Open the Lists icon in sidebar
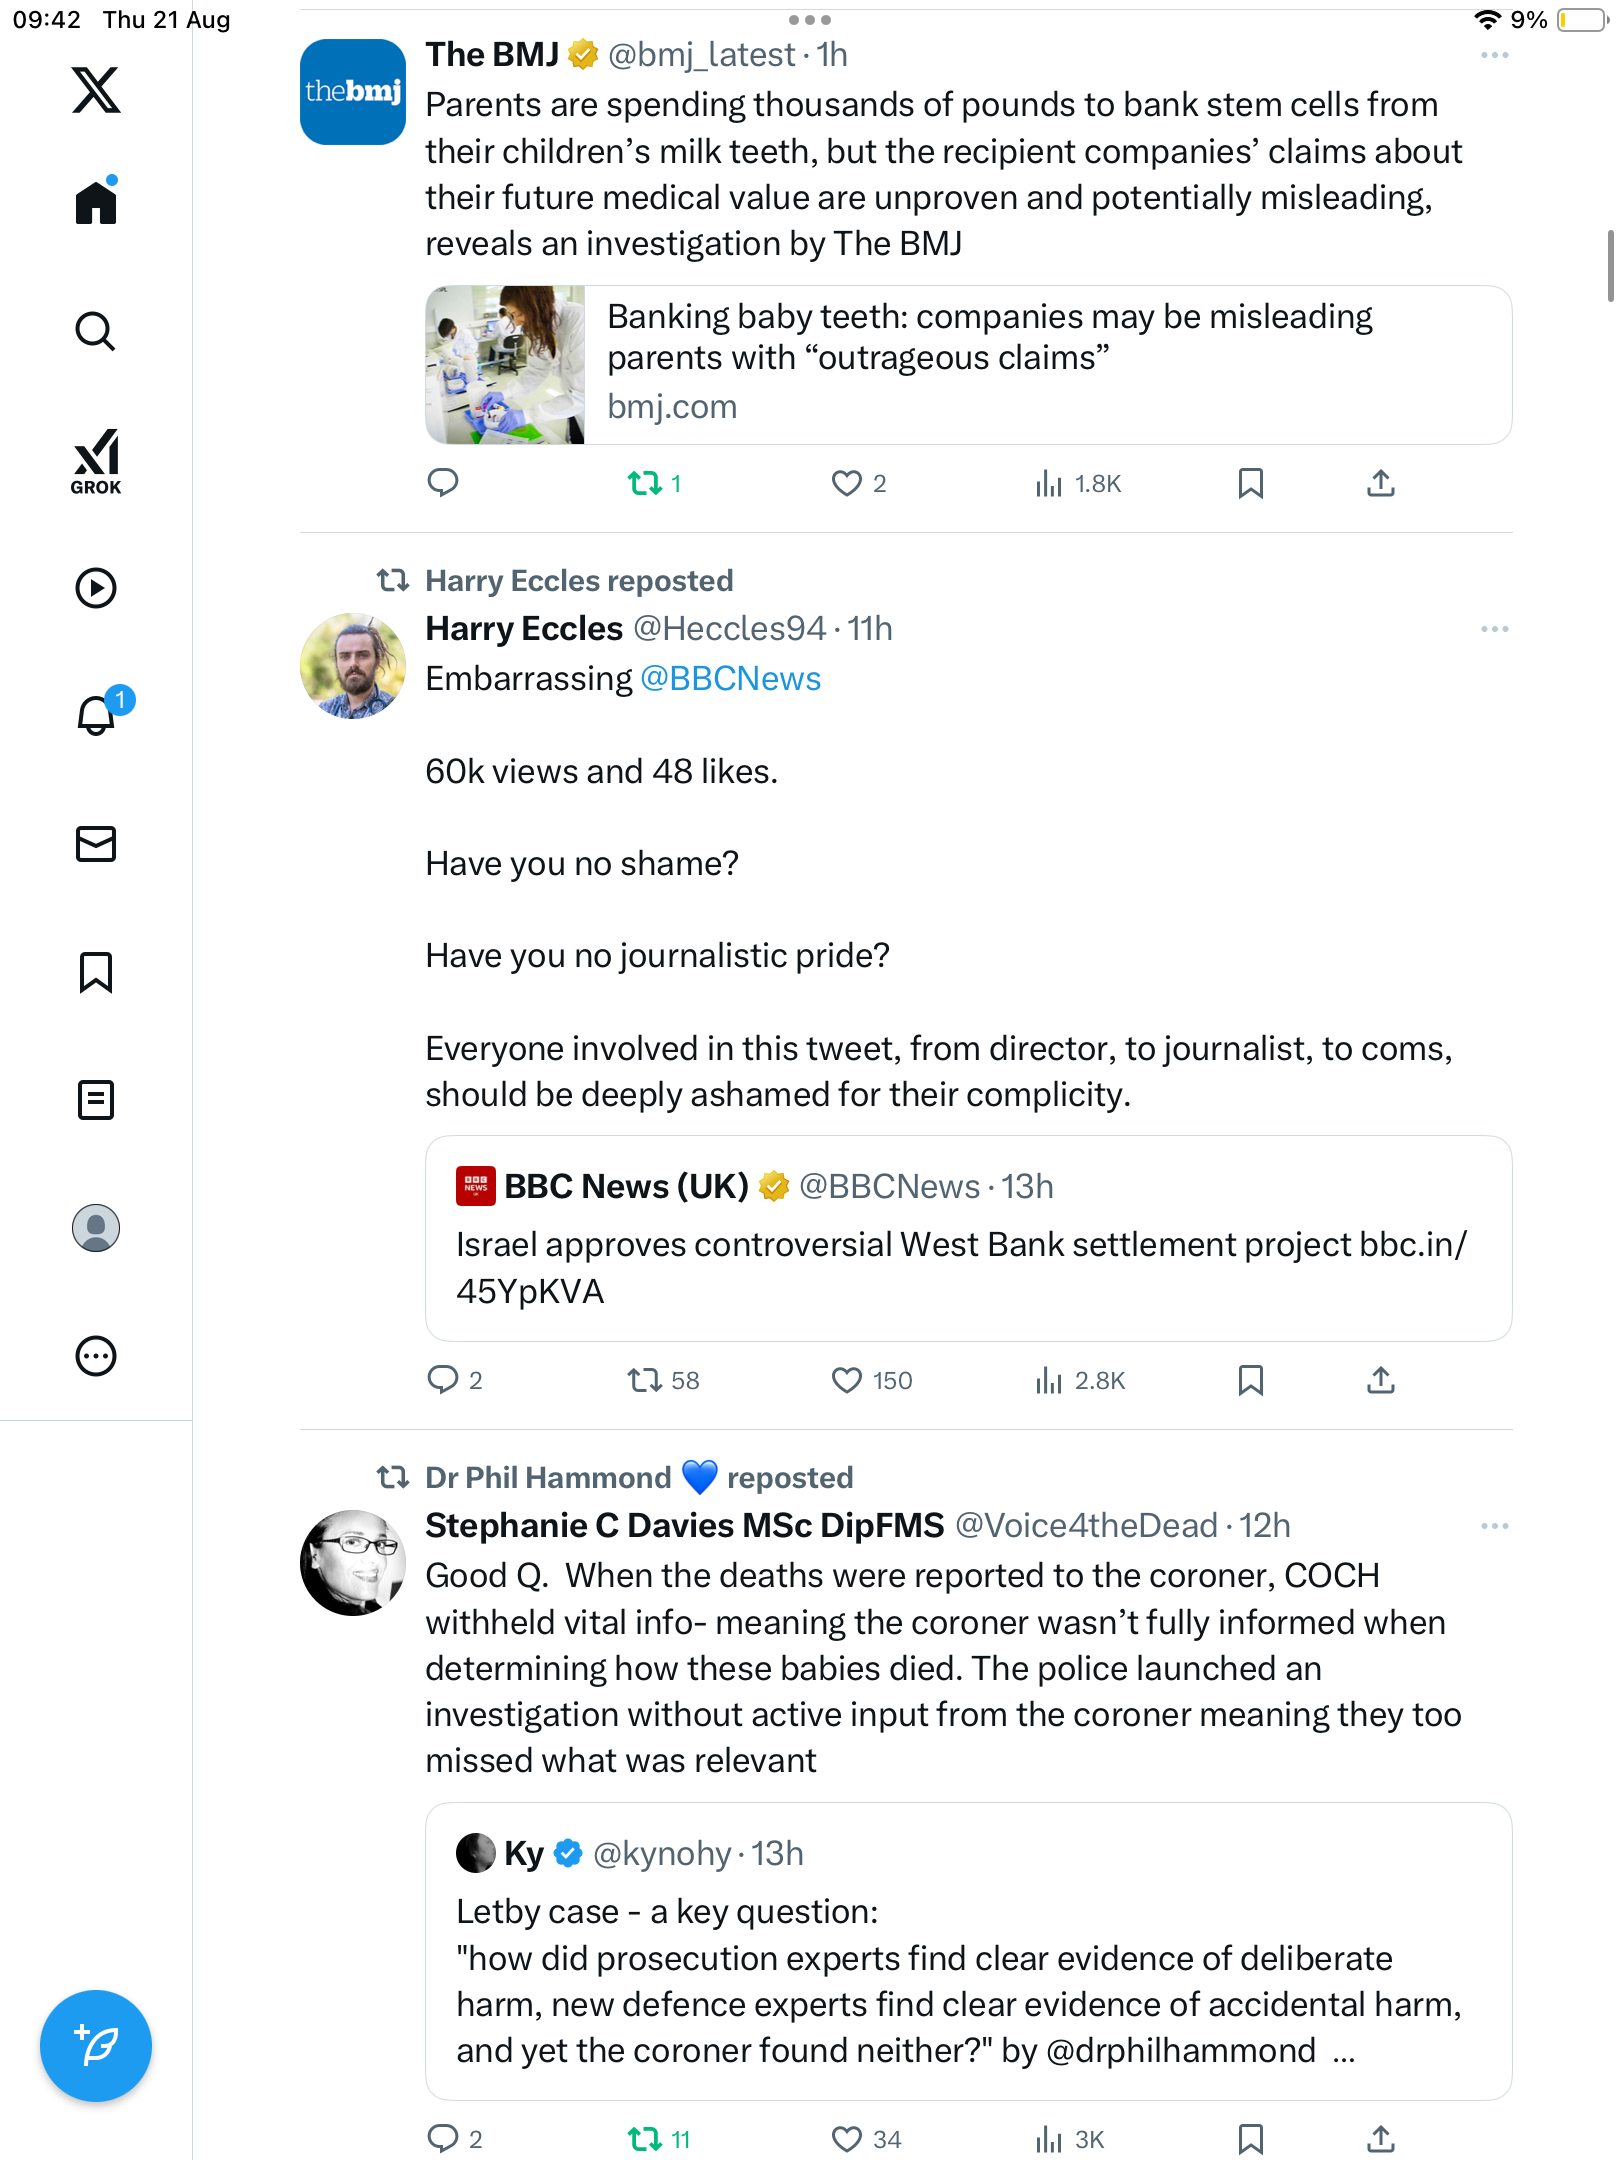 (x=96, y=1100)
